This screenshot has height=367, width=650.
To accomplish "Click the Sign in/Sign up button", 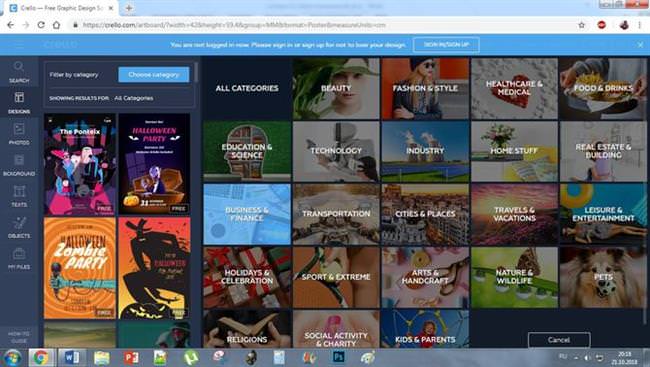I will tap(446, 44).
